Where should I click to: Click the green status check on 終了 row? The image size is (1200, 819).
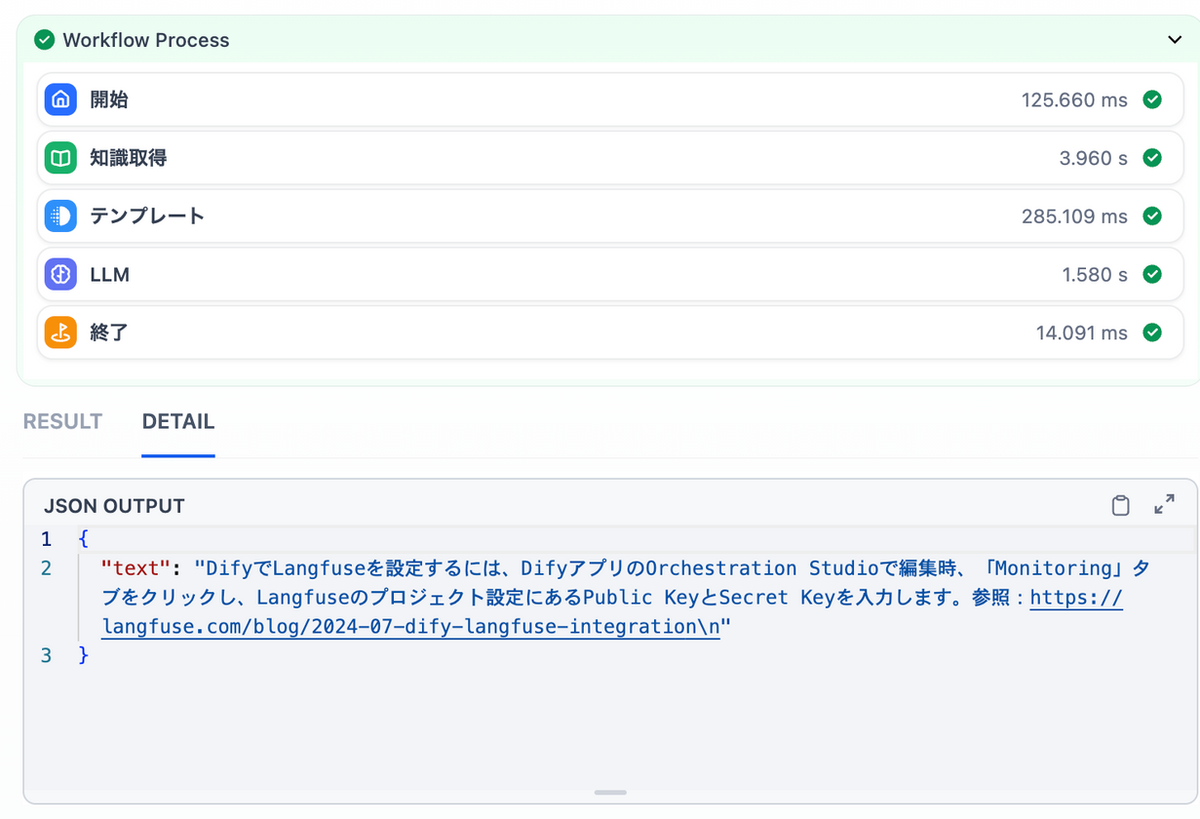tap(1152, 332)
